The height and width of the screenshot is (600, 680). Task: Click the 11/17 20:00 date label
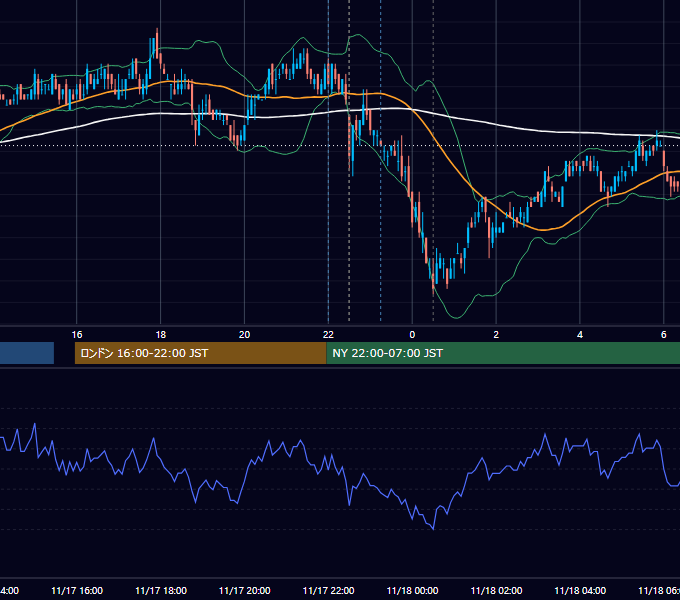[245, 590]
